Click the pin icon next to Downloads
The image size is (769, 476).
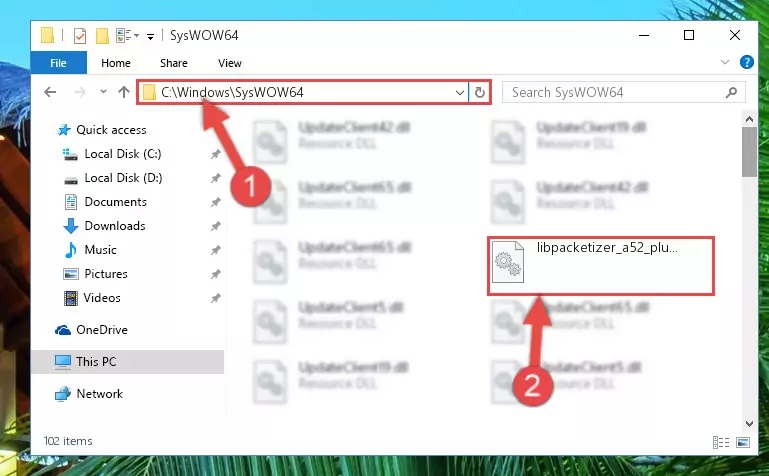[x=215, y=226]
